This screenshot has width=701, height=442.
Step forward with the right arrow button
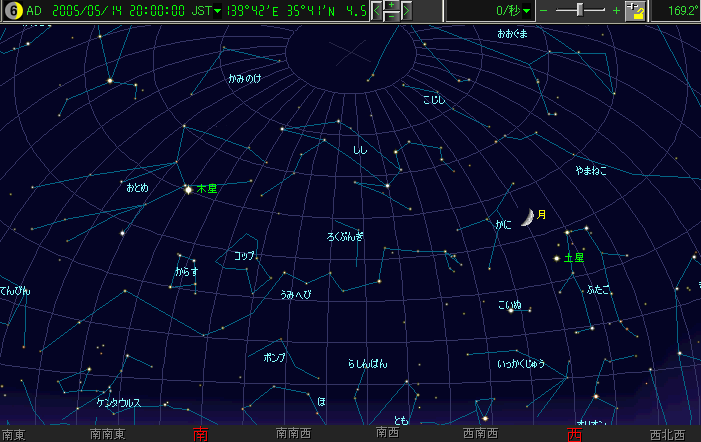(406, 11)
